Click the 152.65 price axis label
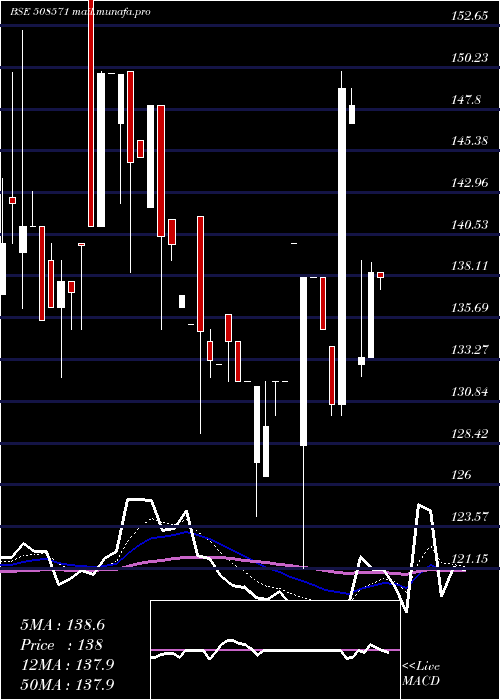The image size is (500, 700). [468, 16]
